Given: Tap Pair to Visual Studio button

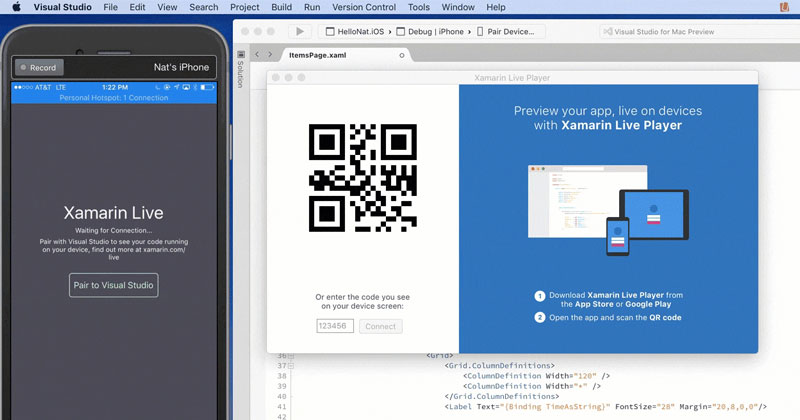Looking at the screenshot, I should (113, 285).
